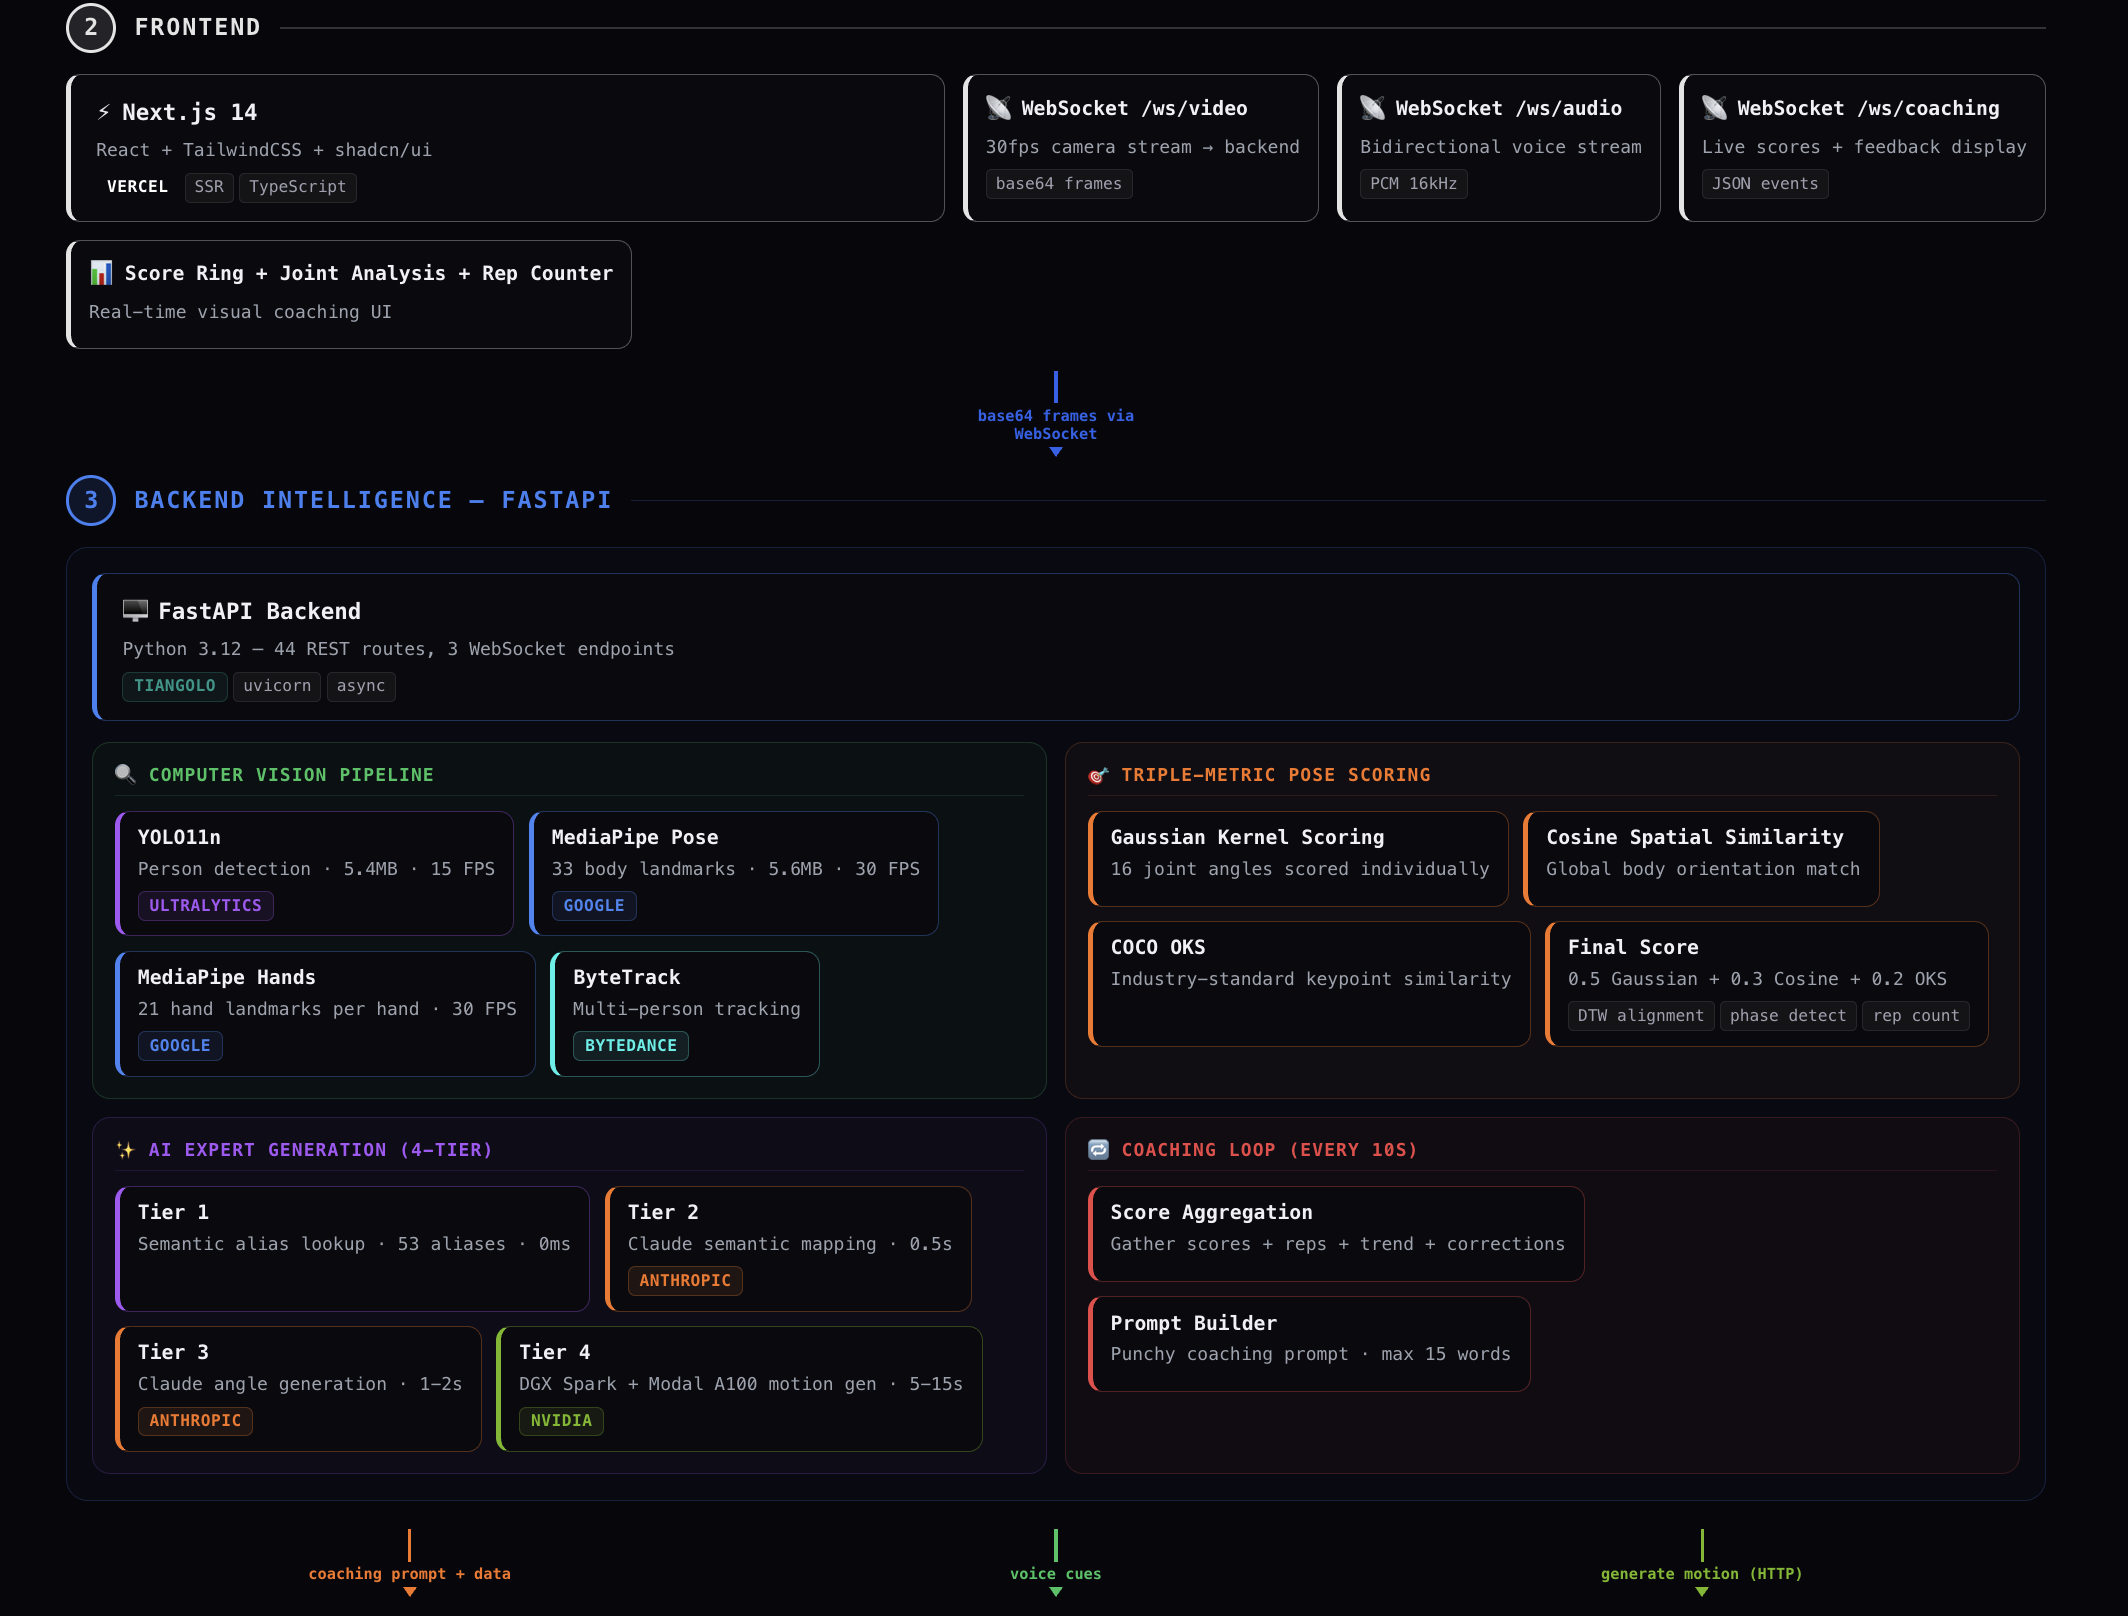
Task: Click the satellite icon for WebSocket /ws/audio
Action: click(x=1372, y=108)
